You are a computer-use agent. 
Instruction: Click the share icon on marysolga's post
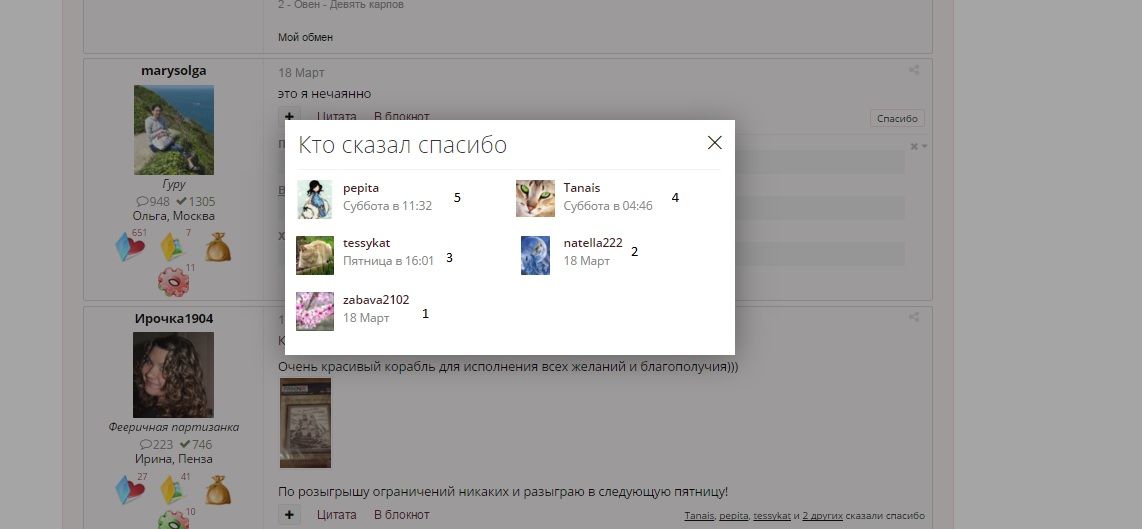click(914, 71)
